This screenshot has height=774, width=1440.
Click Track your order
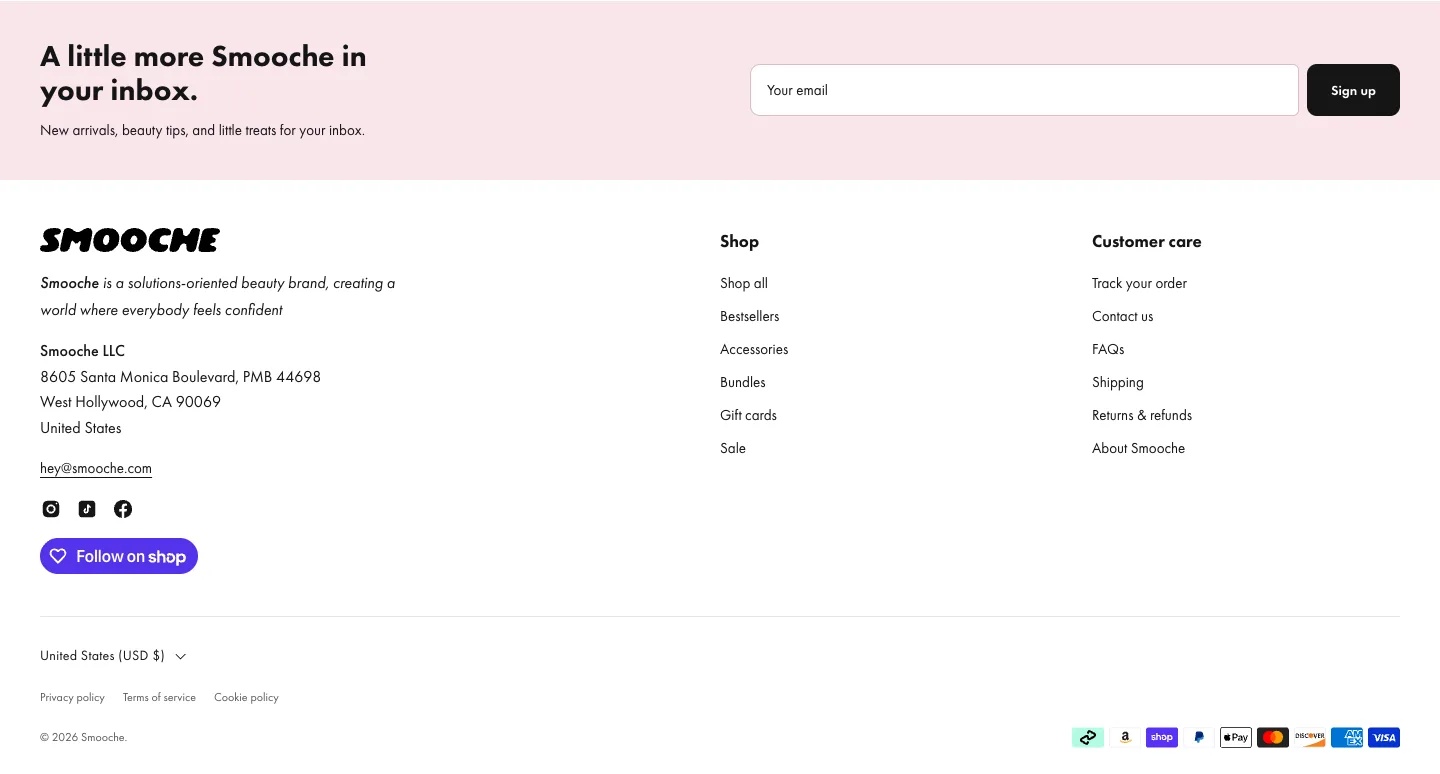pyautogui.click(x=1139, y=283)
